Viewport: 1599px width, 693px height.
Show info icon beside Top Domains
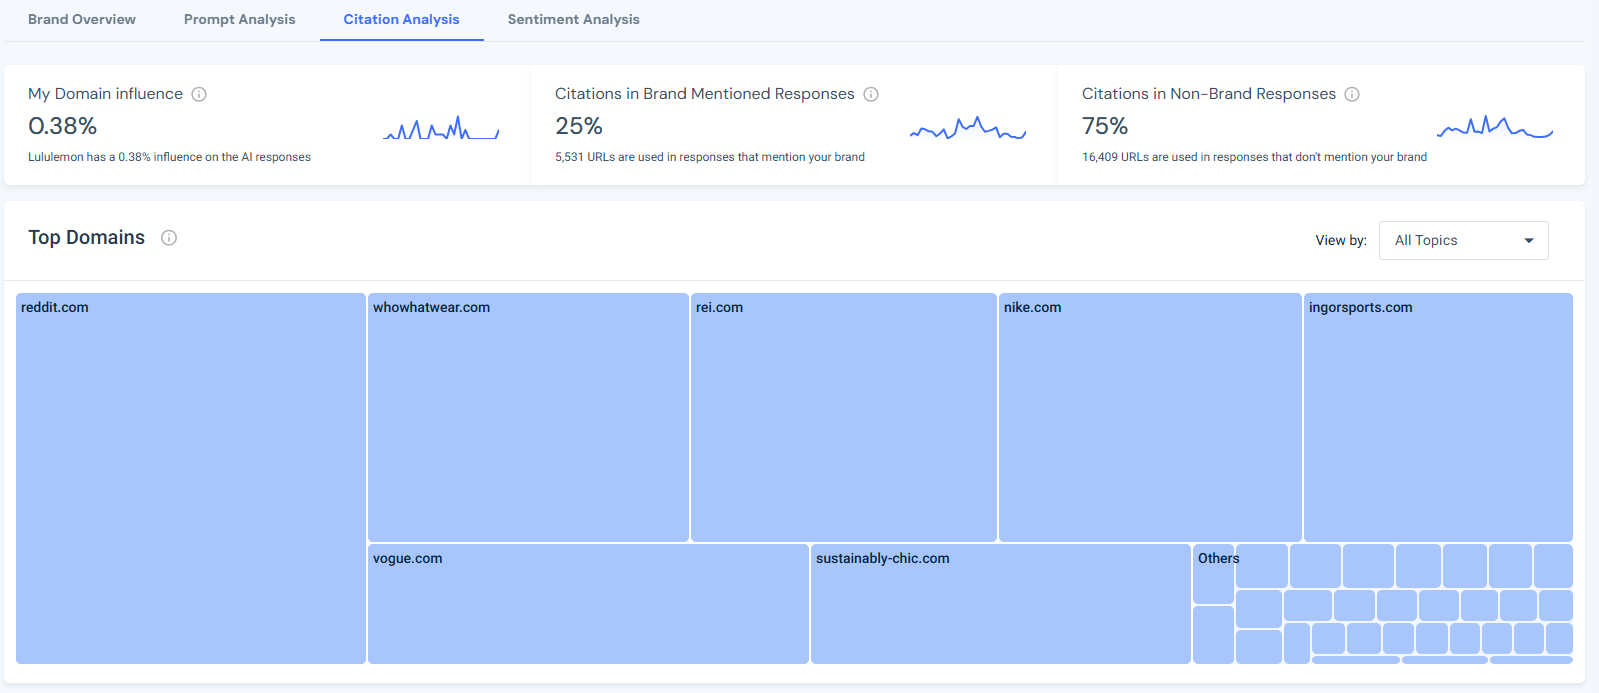click(169, 238)
